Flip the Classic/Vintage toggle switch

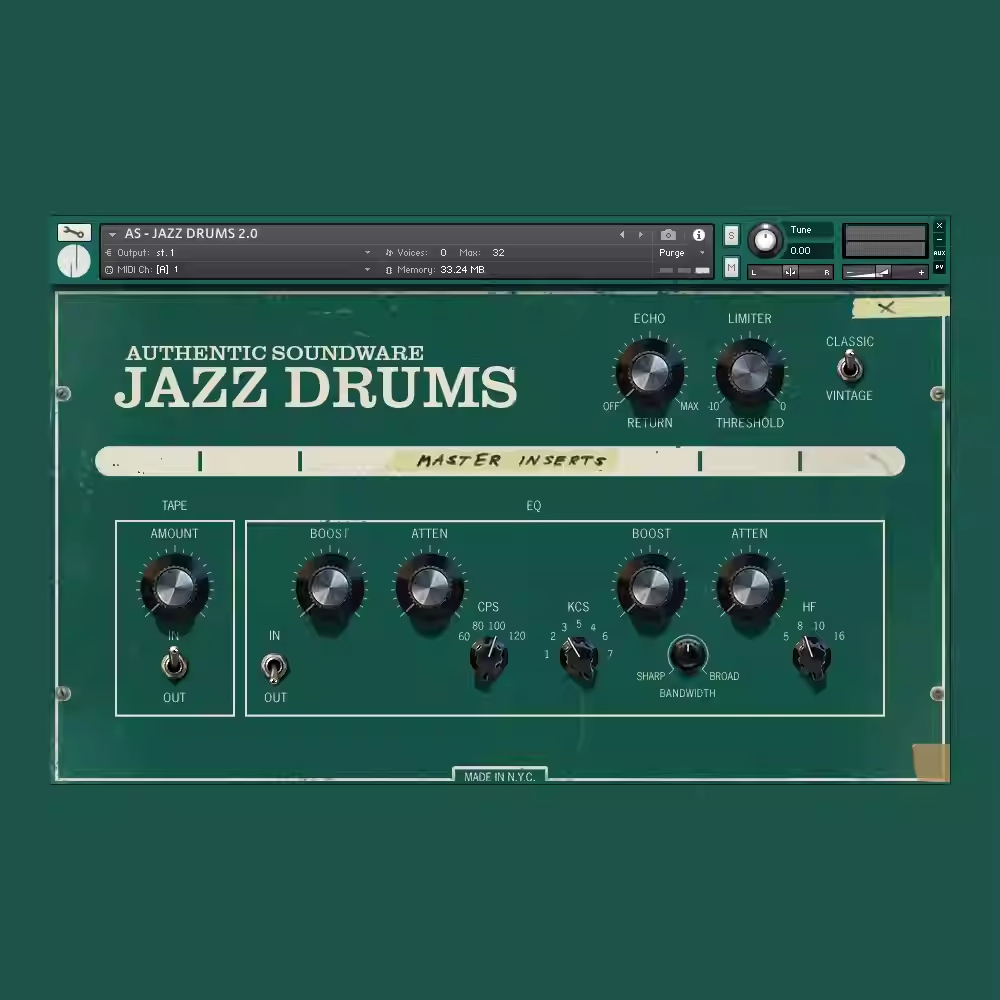tap(849, 367)
